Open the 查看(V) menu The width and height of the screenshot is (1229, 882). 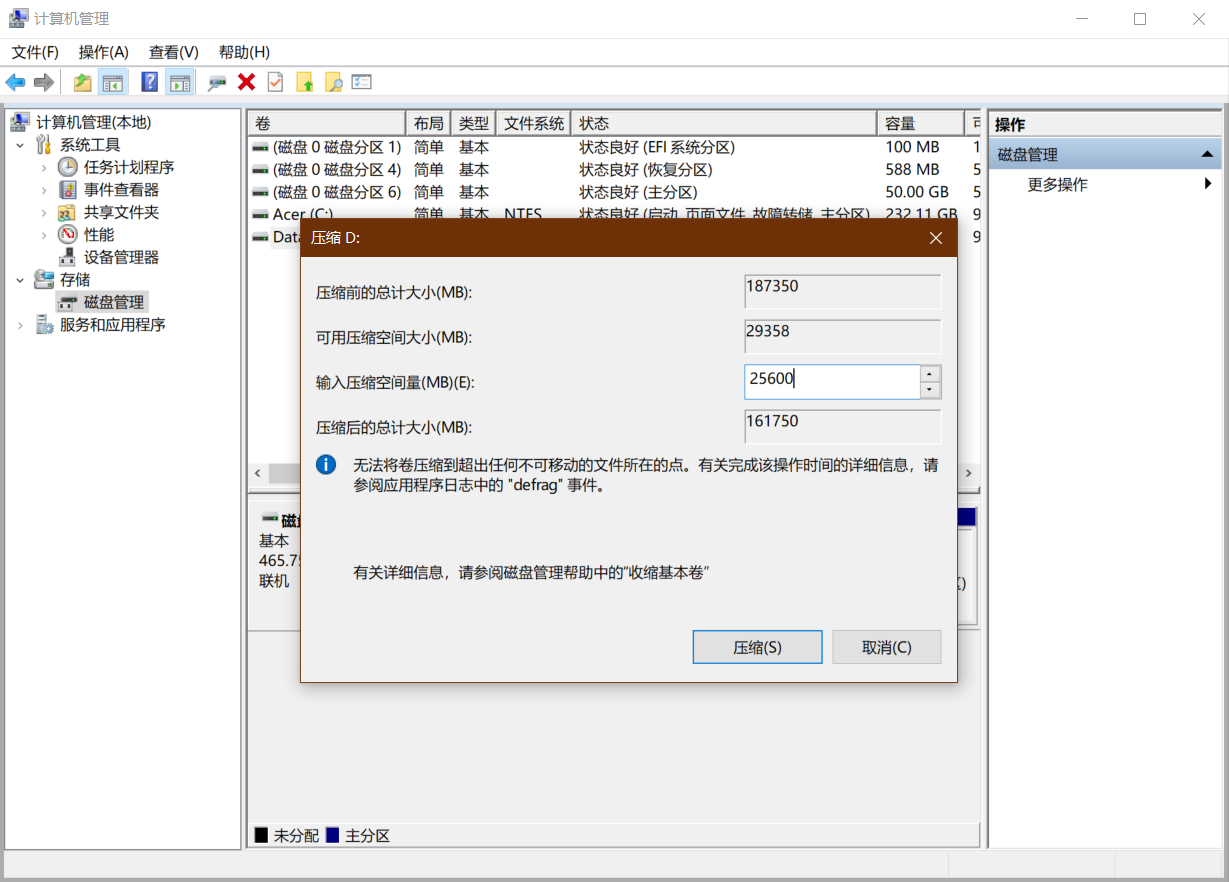click(x=172, y=51)
